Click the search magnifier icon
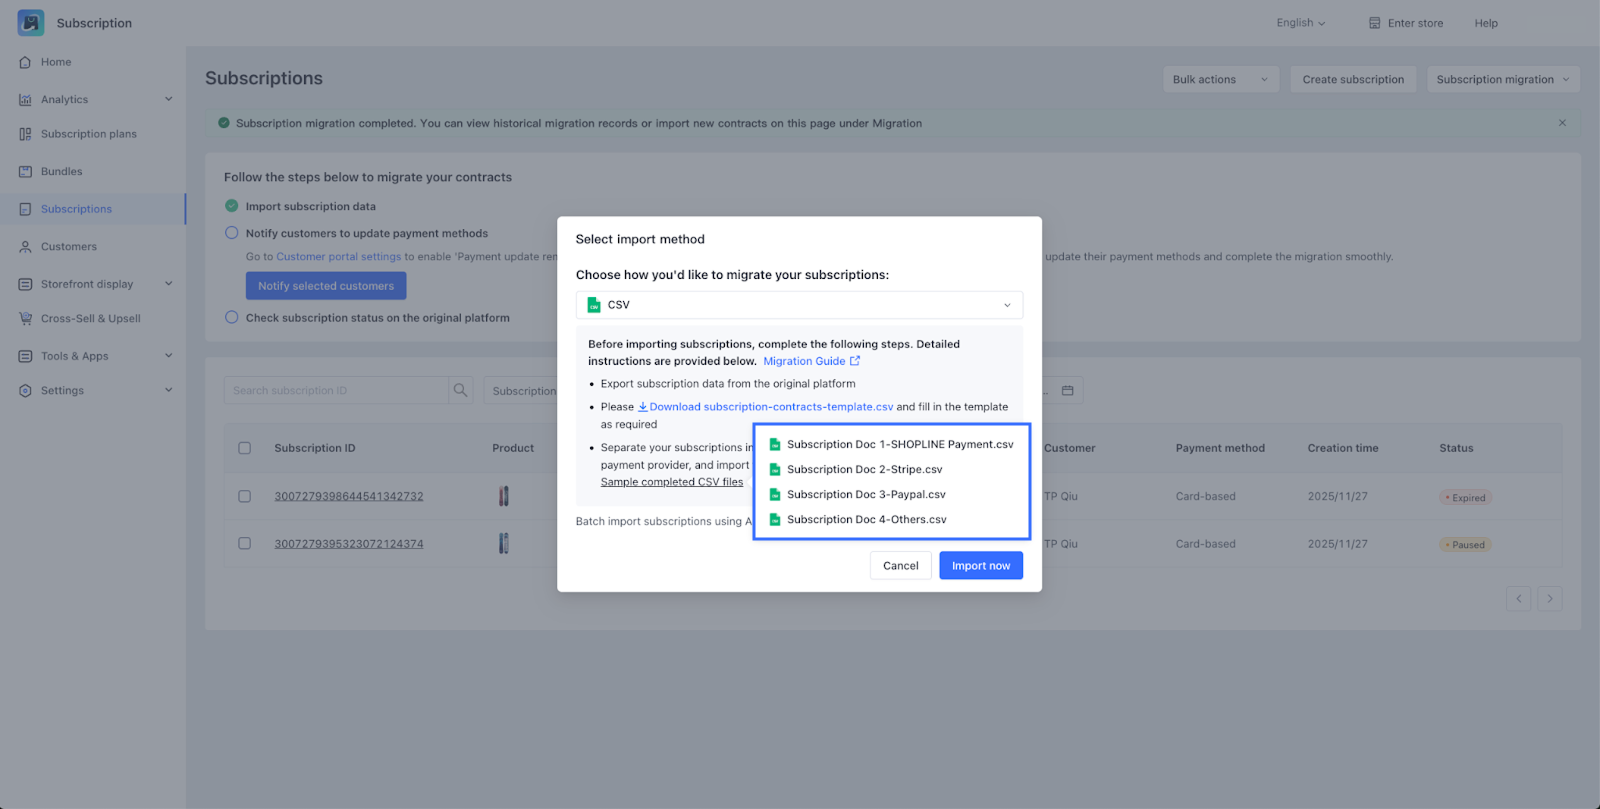The width and height of the screenshot is (1600, 809). point(460,391)
